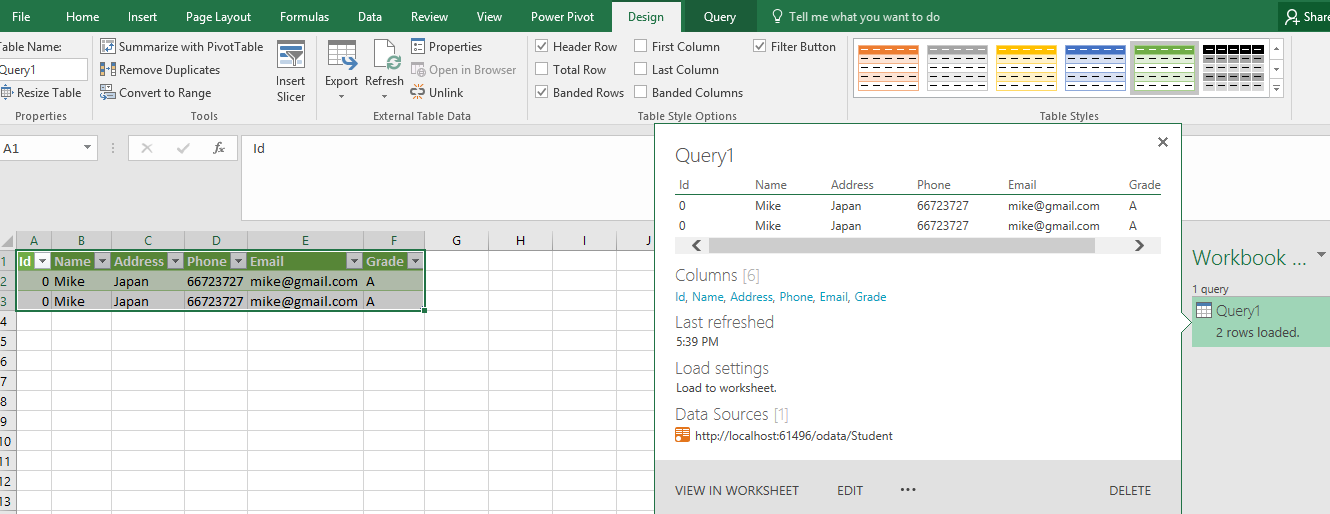Screen dimensions: 1330x514
Task: Expand the Name Box dropdown
Action: pyautogui.click(x=88, y=148)
